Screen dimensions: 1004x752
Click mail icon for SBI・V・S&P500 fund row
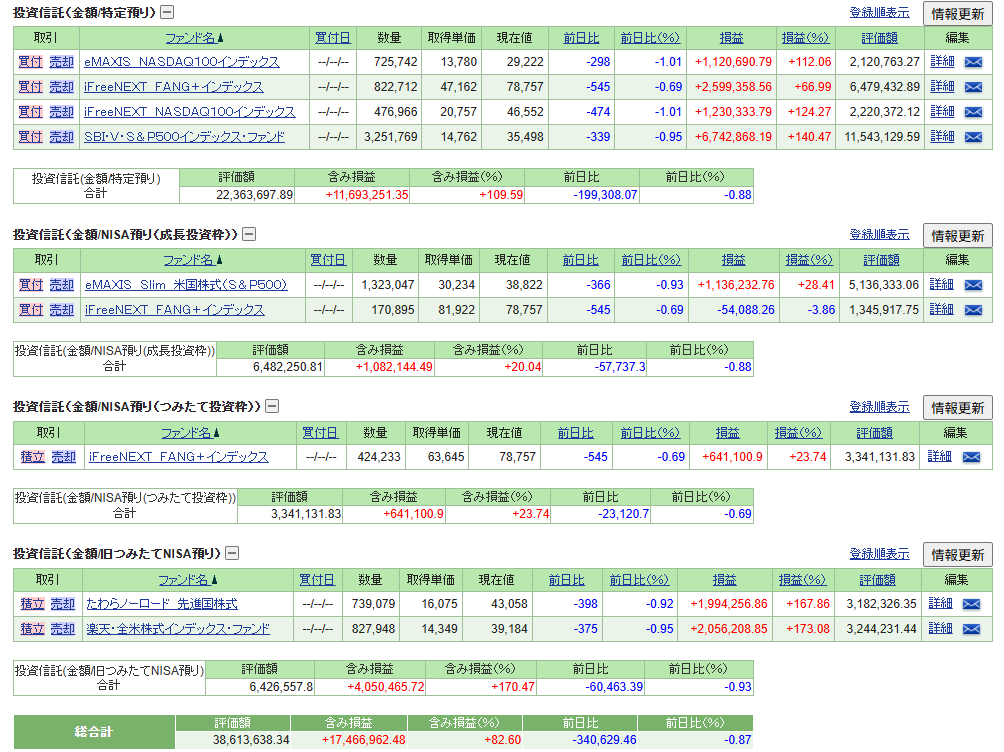click(972, 137)
